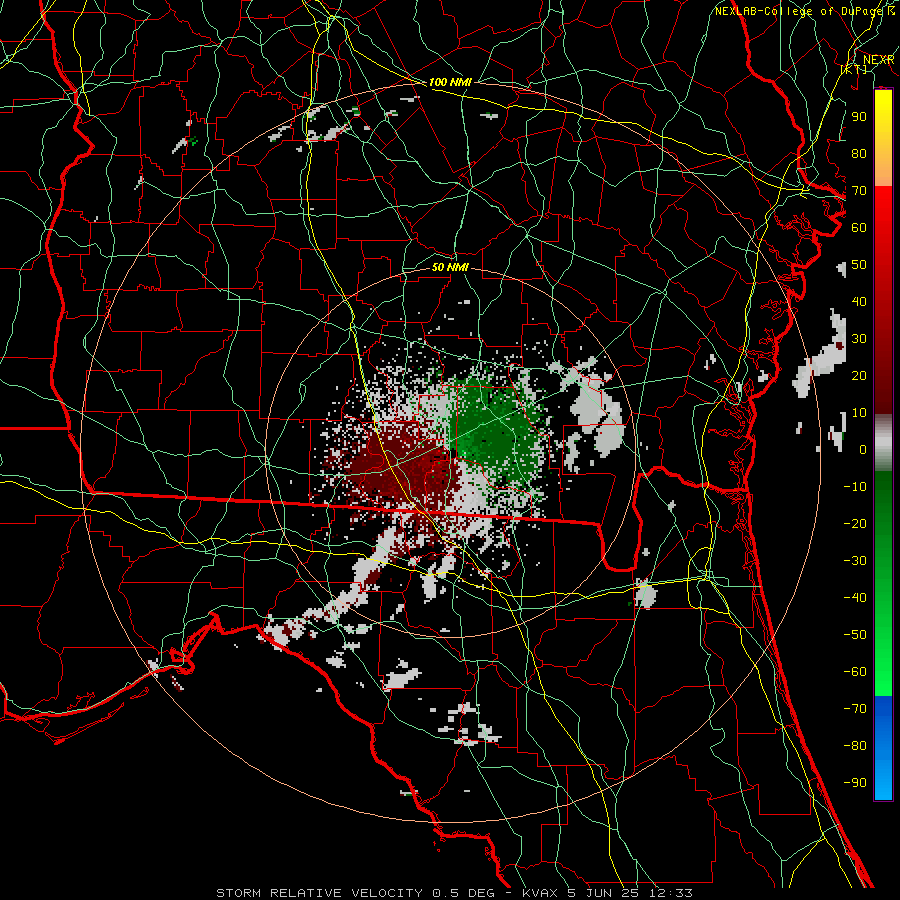Click the "60" value on the velocity scale
The image size is (900, 900).
pos(859,227)
